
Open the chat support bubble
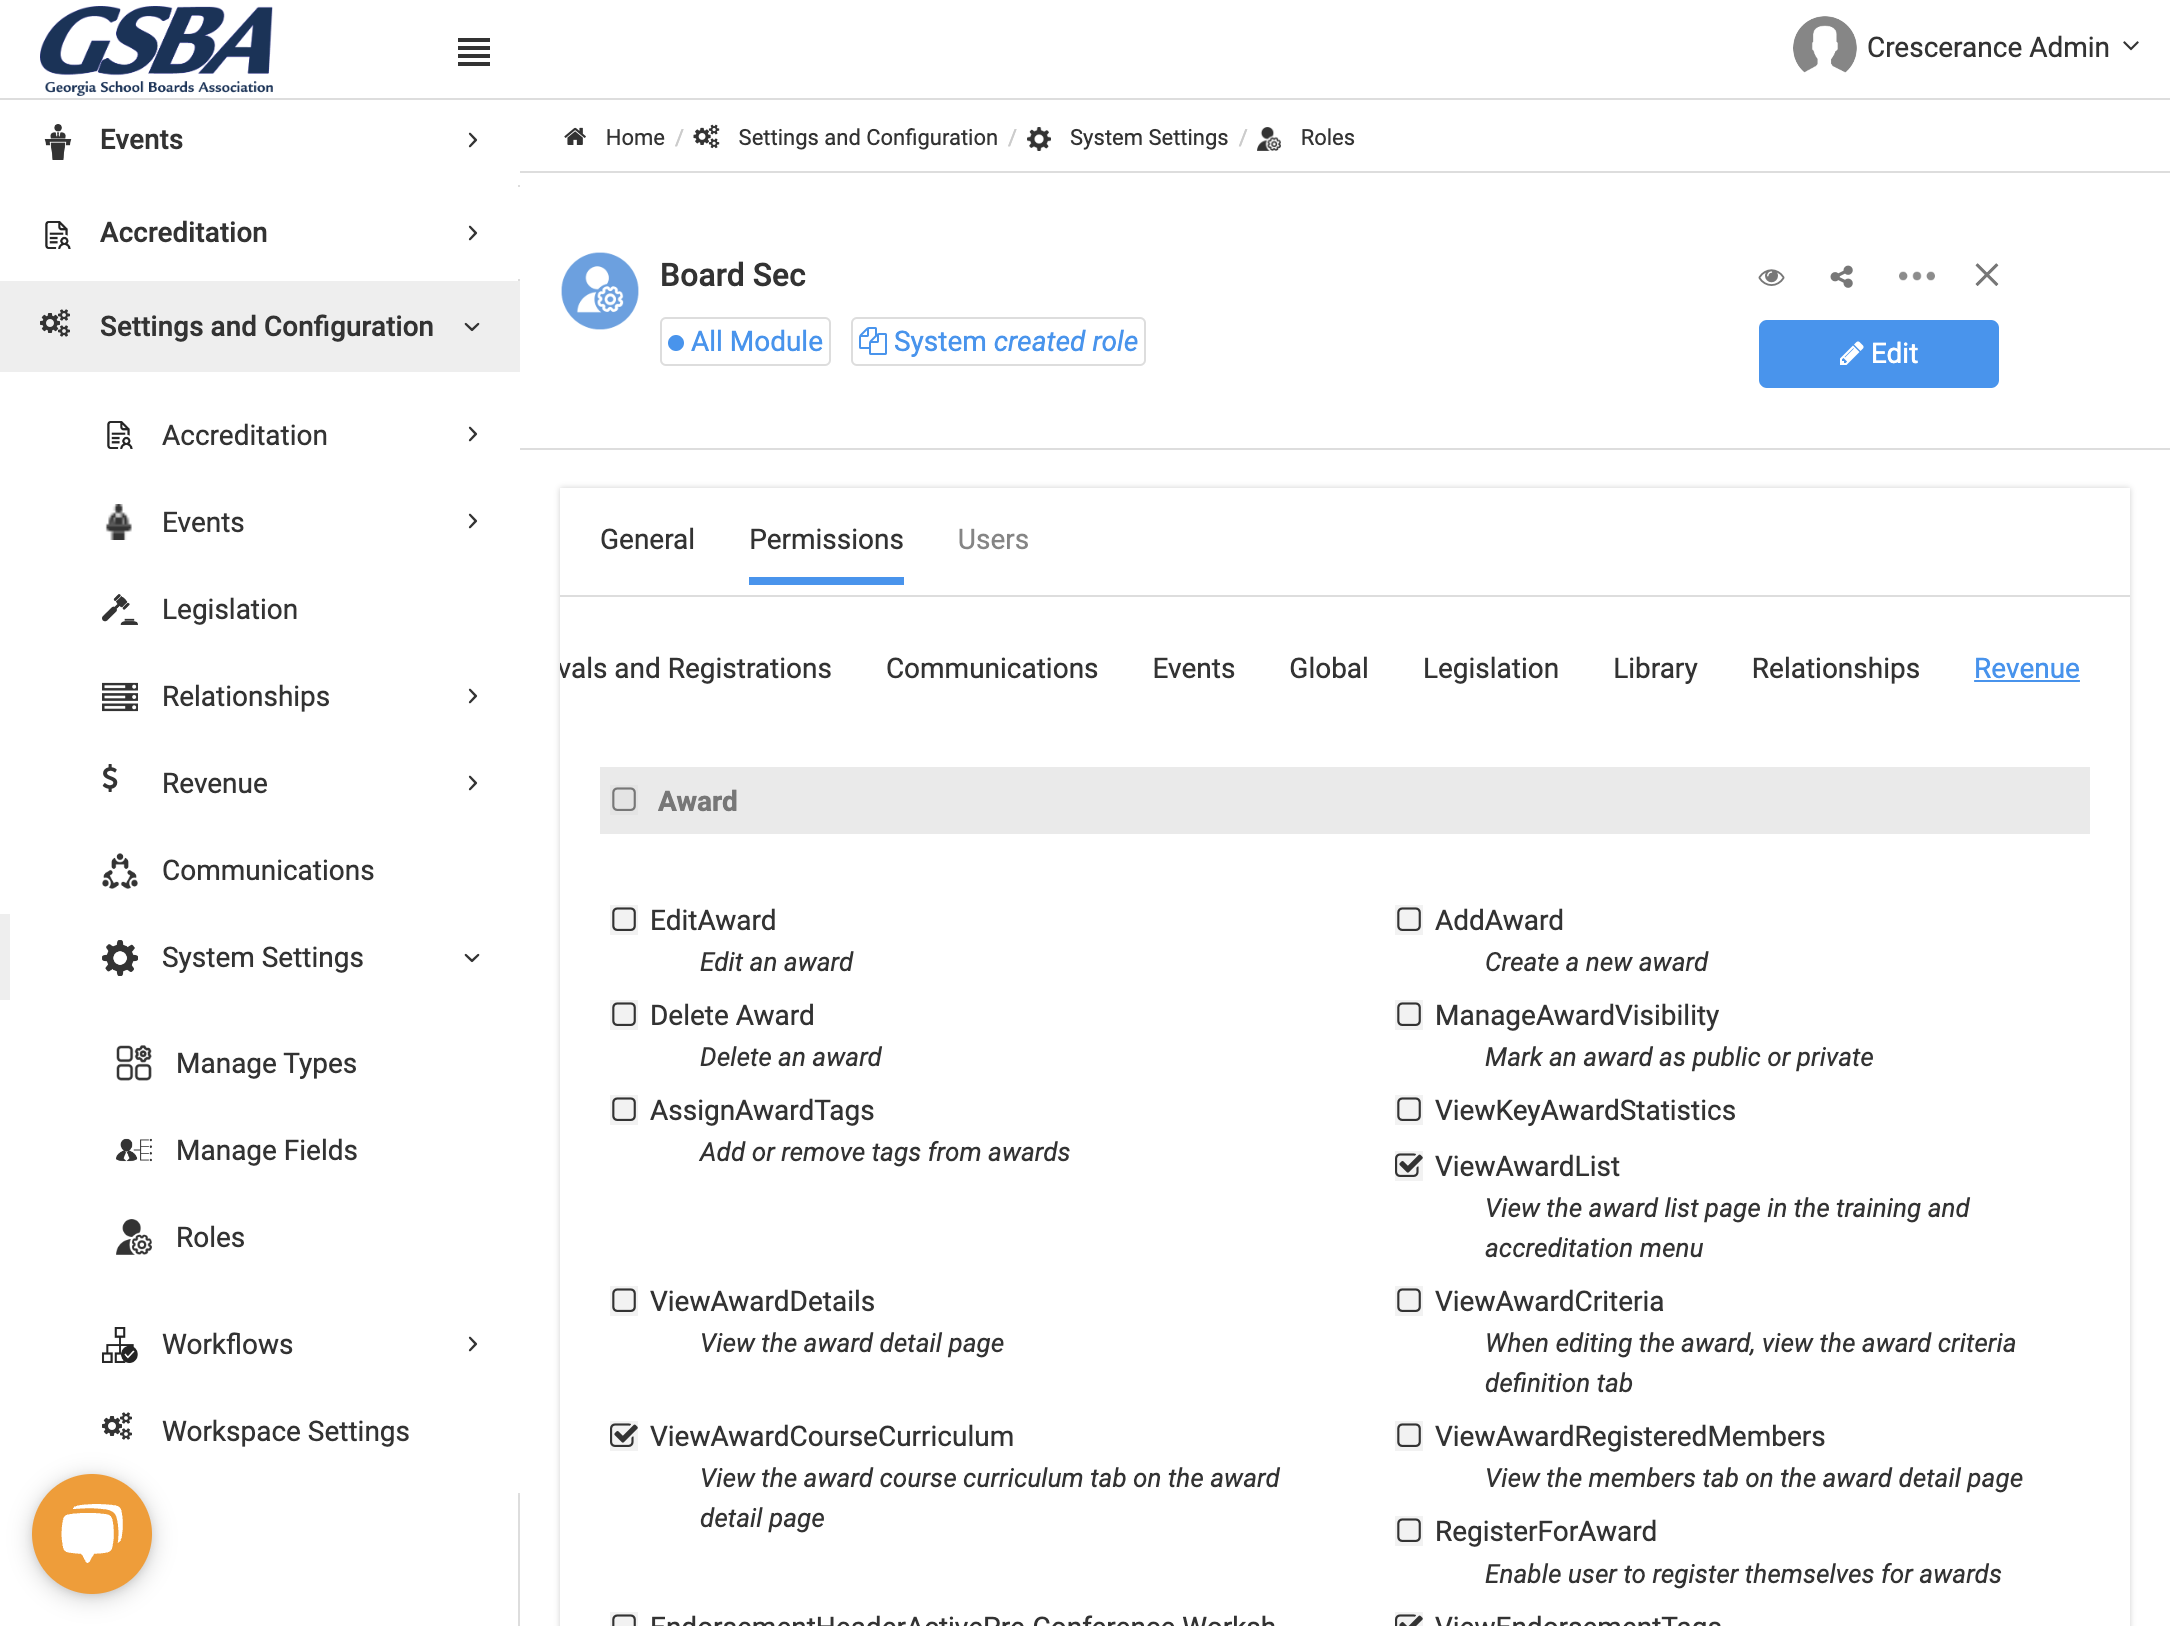(92, 1533)
